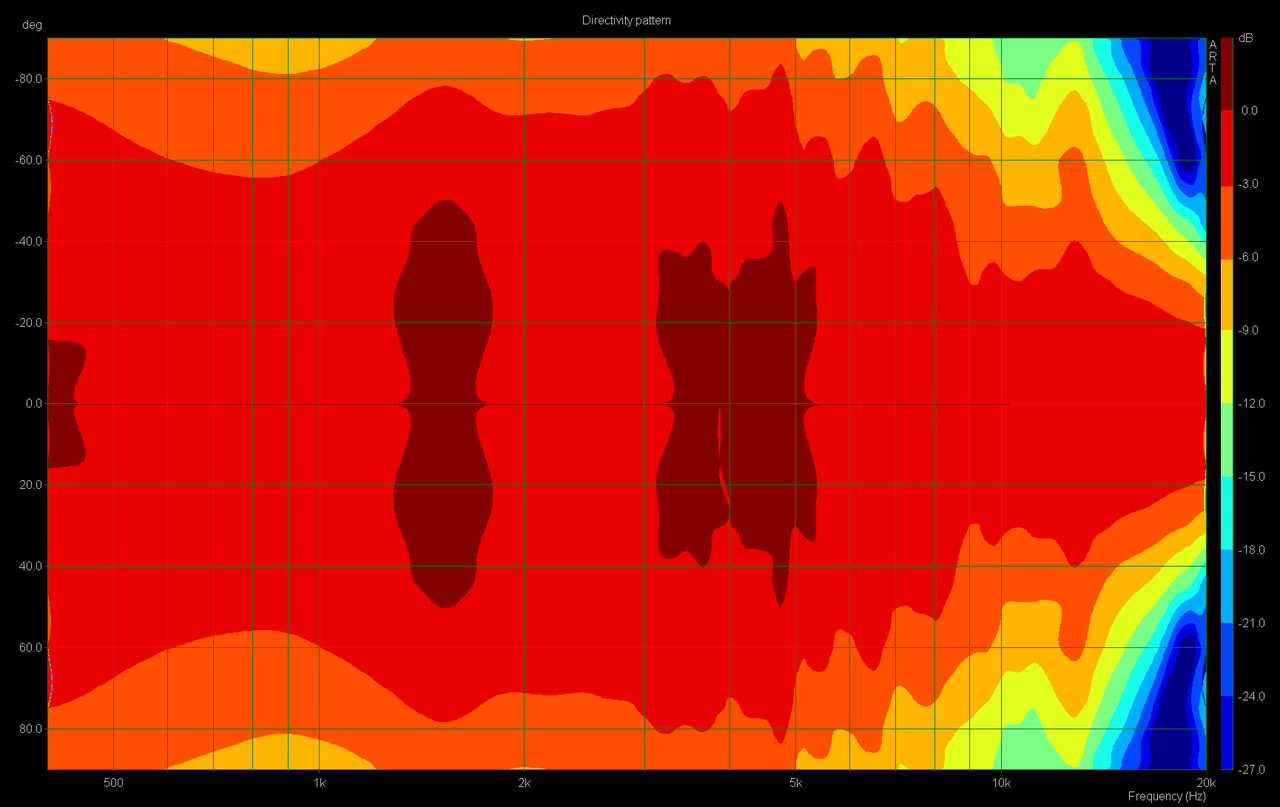This screenshot has width=1280, height=807.
Task: Click the 0.0 degree axis tick label
Action: point(31,404)
